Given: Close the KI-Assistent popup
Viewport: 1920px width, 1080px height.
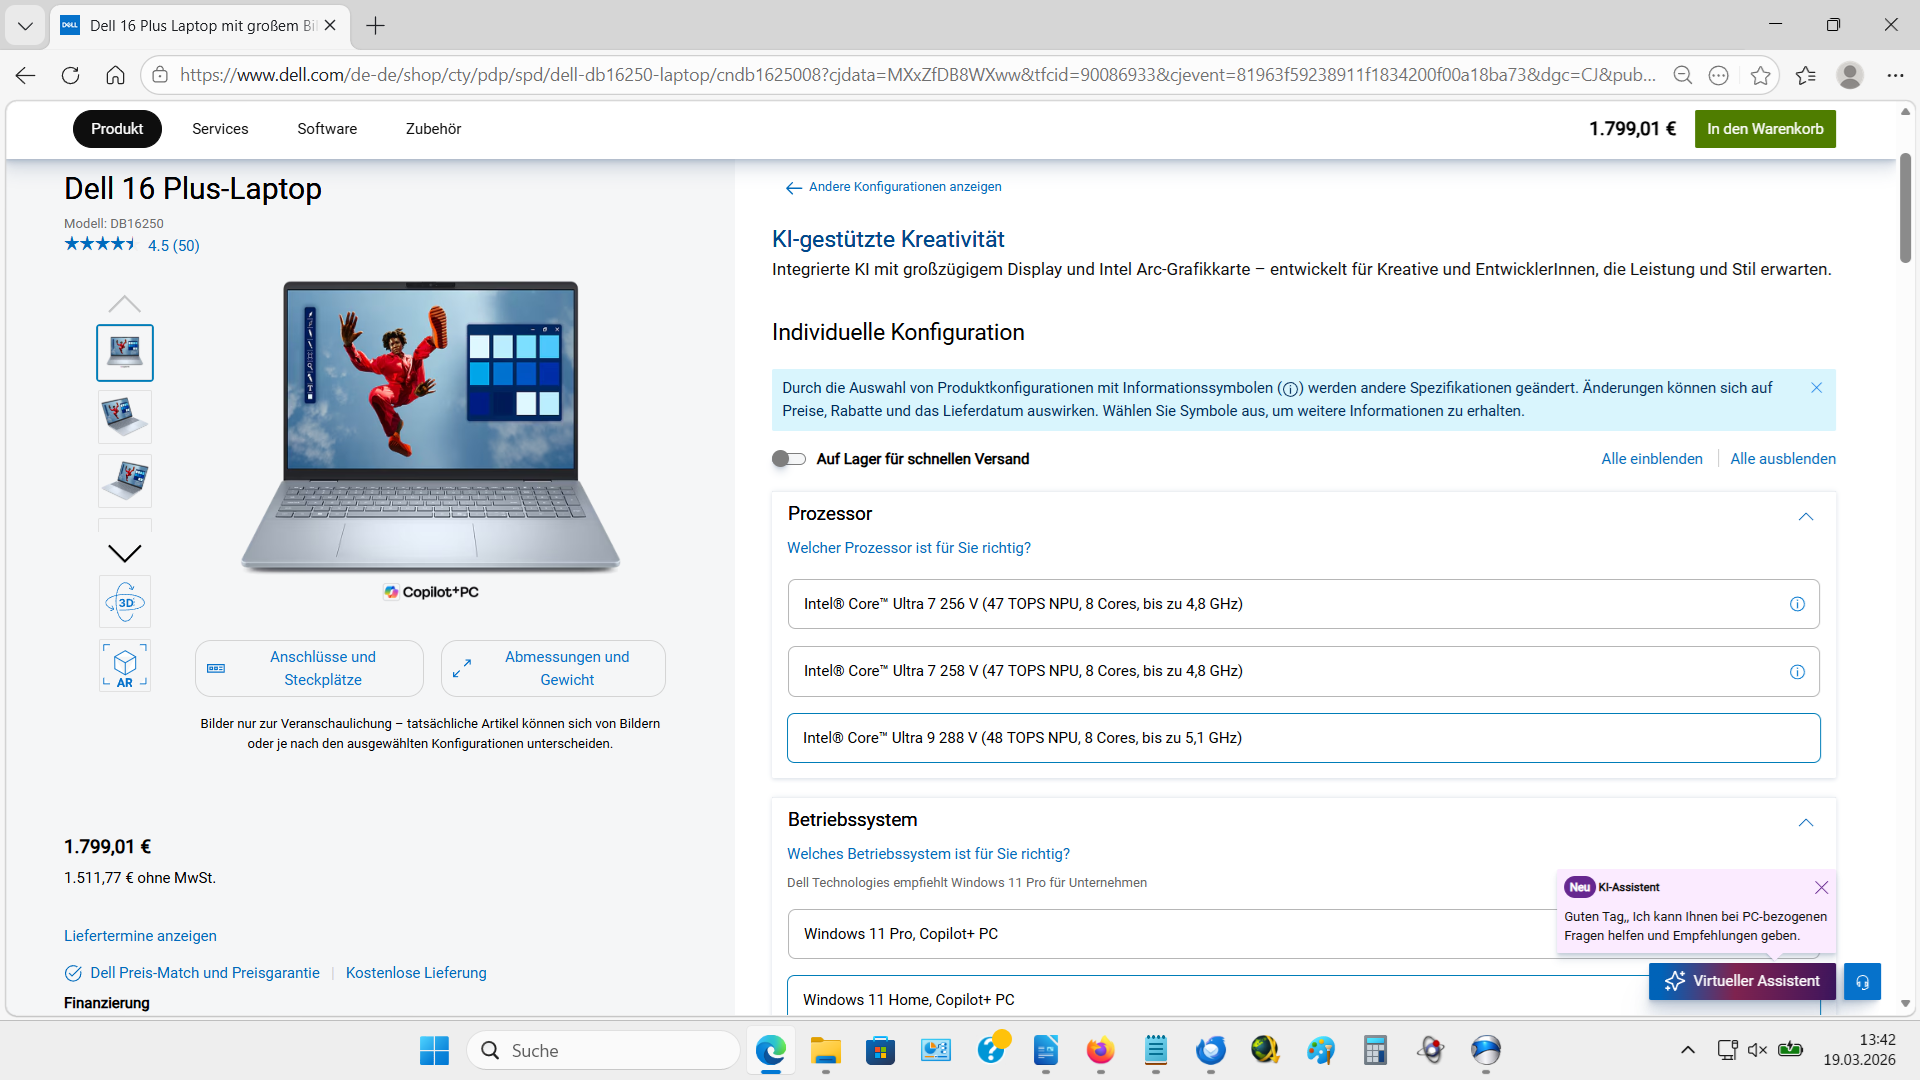Looking at the screenshot, I should tap(1821, 888).
